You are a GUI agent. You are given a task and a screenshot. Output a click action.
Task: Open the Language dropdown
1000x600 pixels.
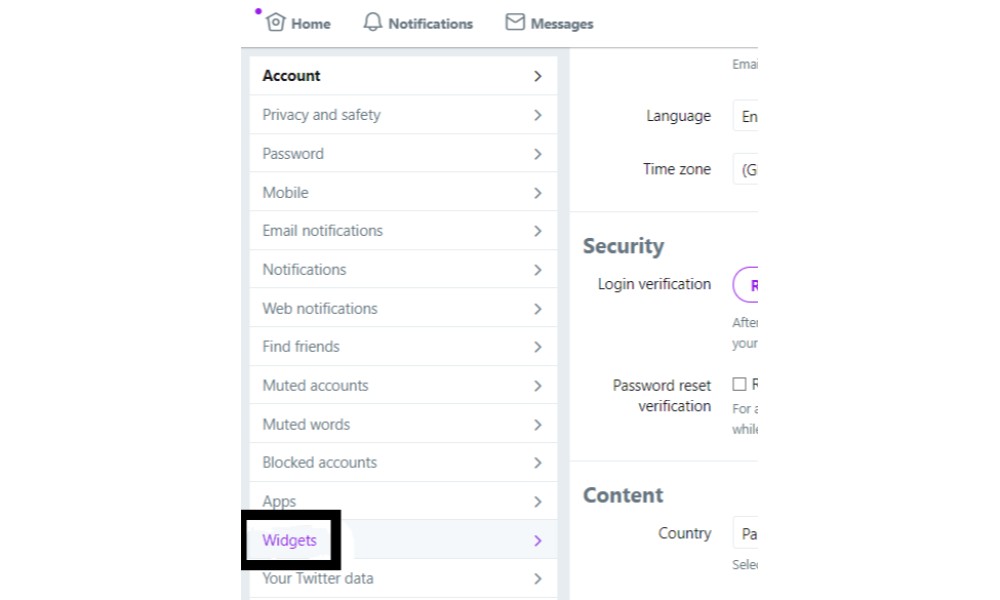[745, 116]
